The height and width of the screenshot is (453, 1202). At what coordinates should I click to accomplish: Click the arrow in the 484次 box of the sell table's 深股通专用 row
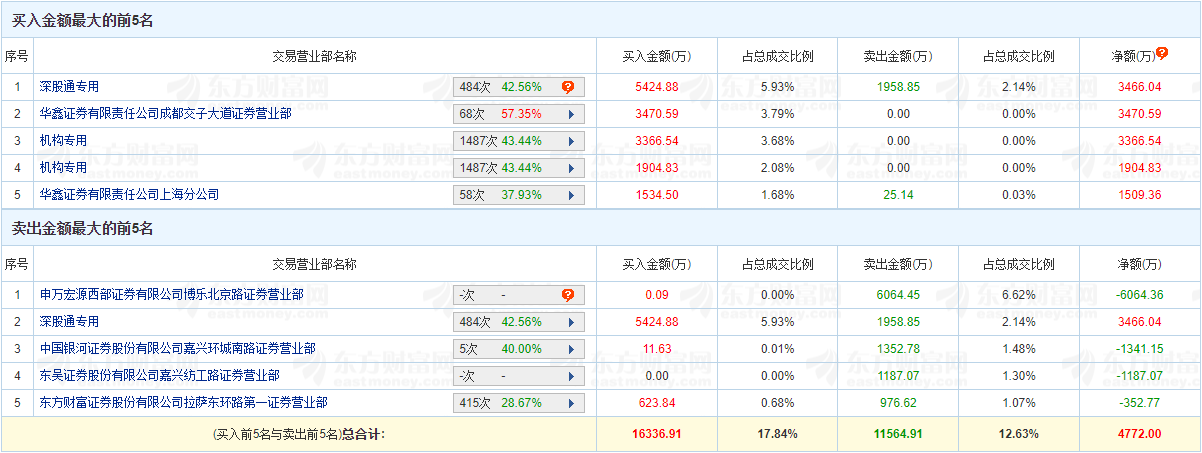[571, 322]
